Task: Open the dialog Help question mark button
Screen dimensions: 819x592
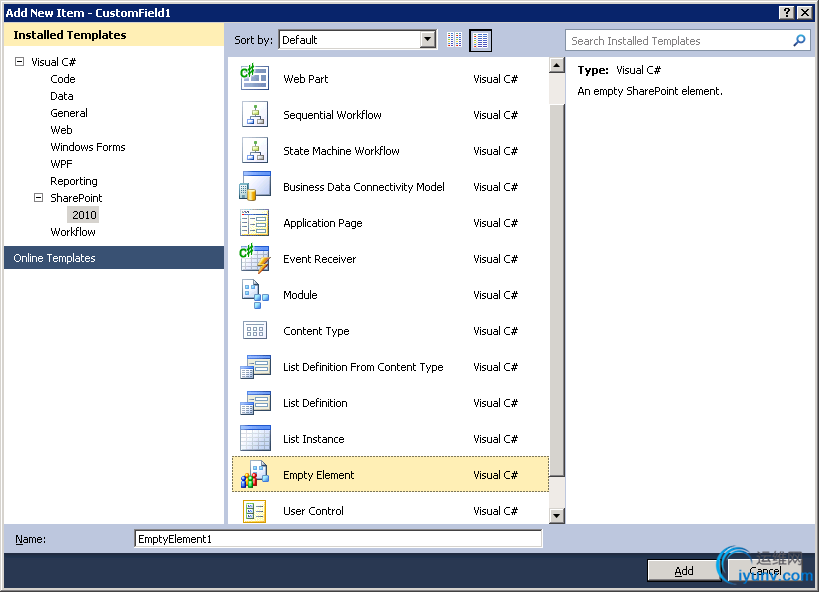Action: (787, 13)
